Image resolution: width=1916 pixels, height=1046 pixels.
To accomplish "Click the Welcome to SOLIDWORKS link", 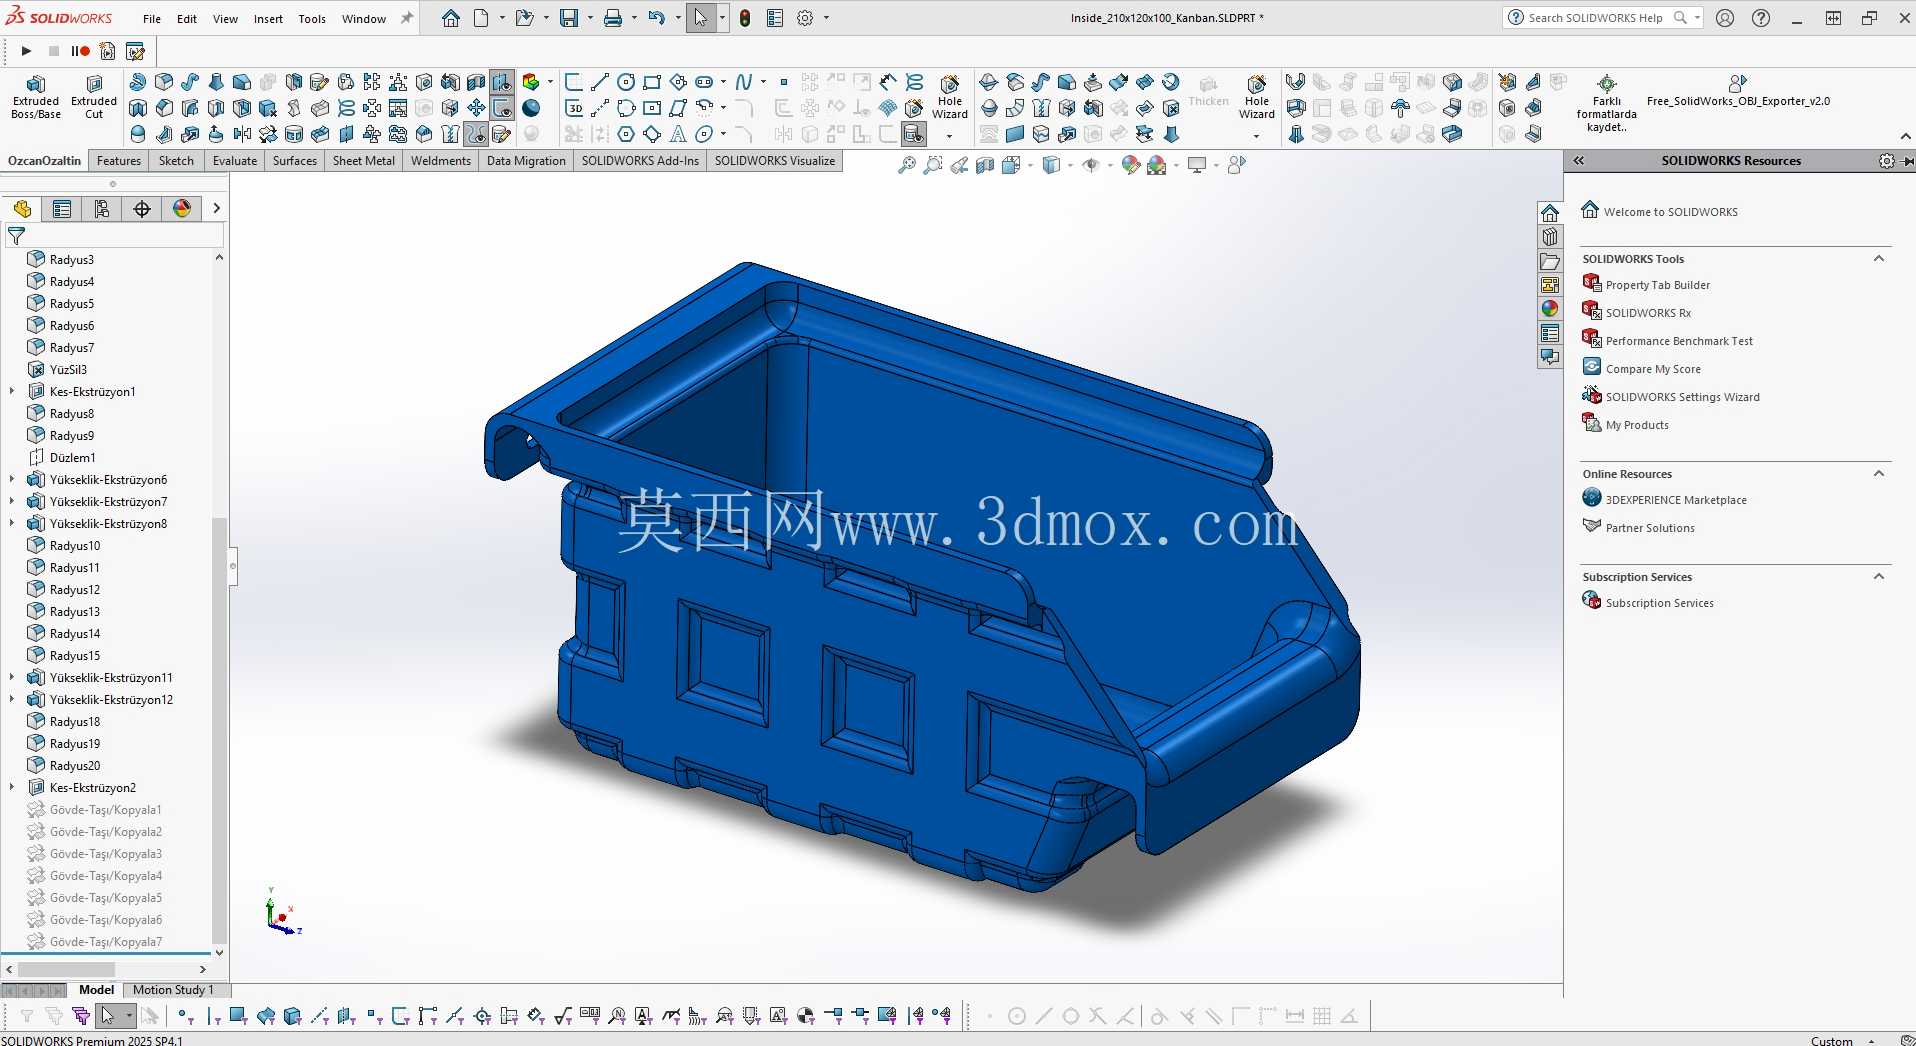I will coord(1671,212).
